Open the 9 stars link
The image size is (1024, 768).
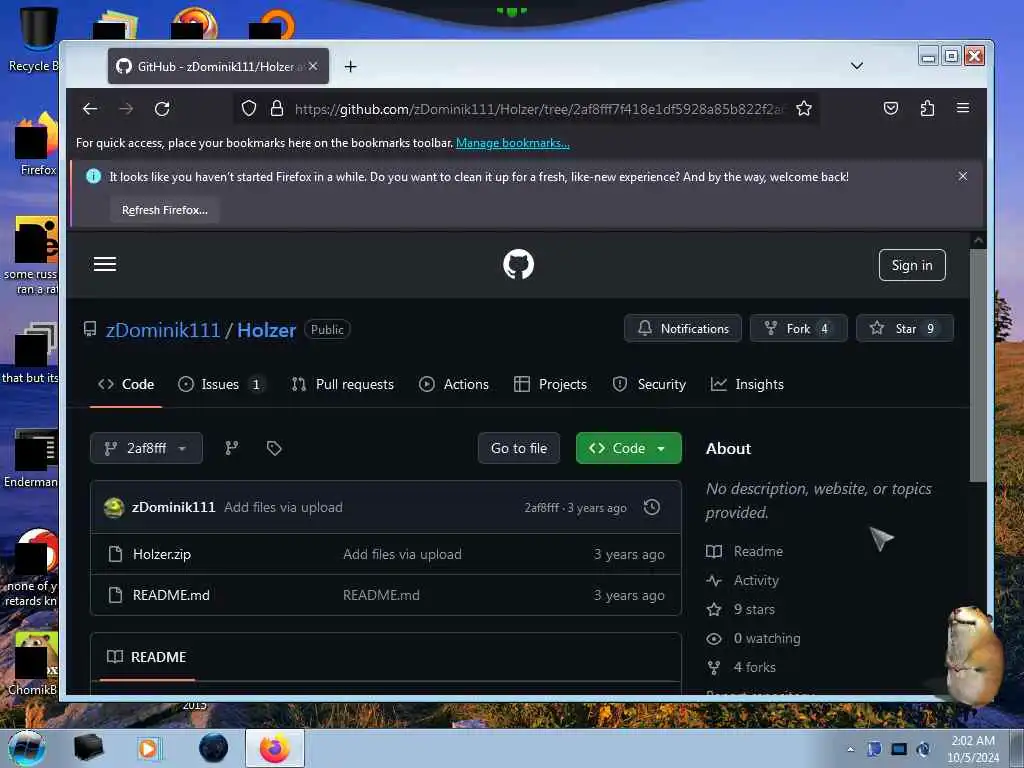click(x=754, y=609)
